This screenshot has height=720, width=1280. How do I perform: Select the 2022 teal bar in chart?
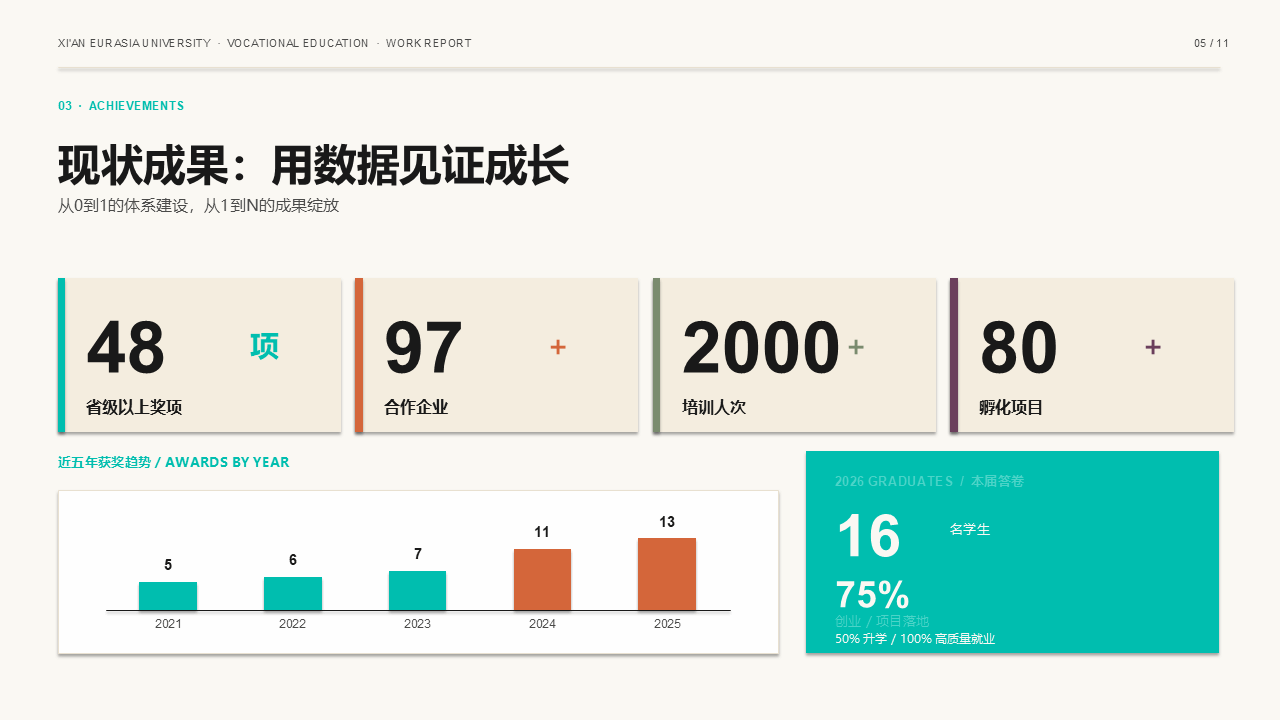pos(293,593)
